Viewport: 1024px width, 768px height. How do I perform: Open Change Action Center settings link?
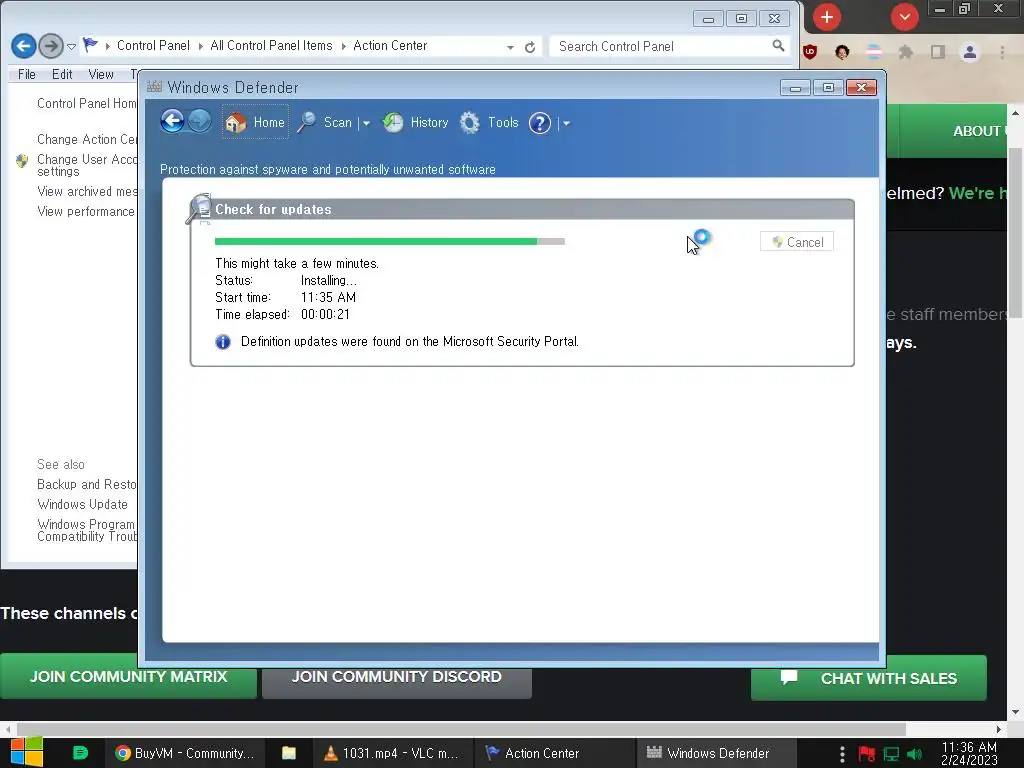(x=87, y=139)
